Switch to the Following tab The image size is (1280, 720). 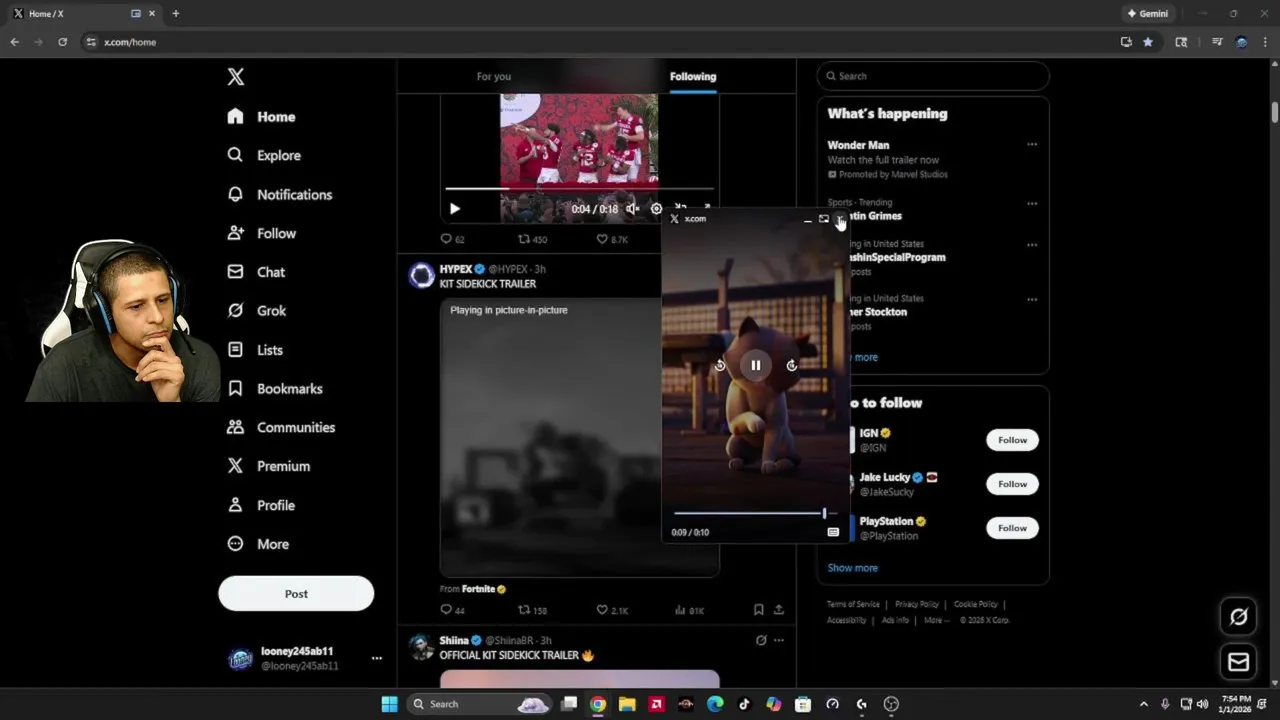pos(693,76)
